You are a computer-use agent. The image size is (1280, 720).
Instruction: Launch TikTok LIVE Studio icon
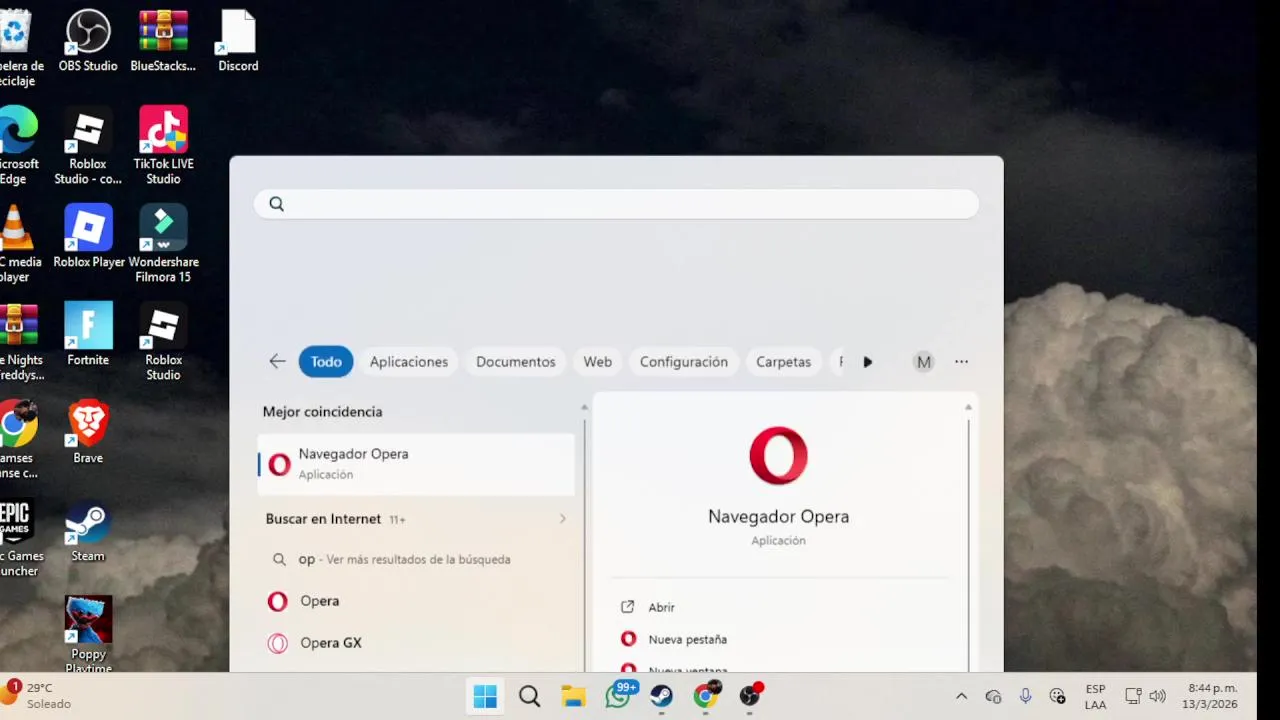coord(163,146)
